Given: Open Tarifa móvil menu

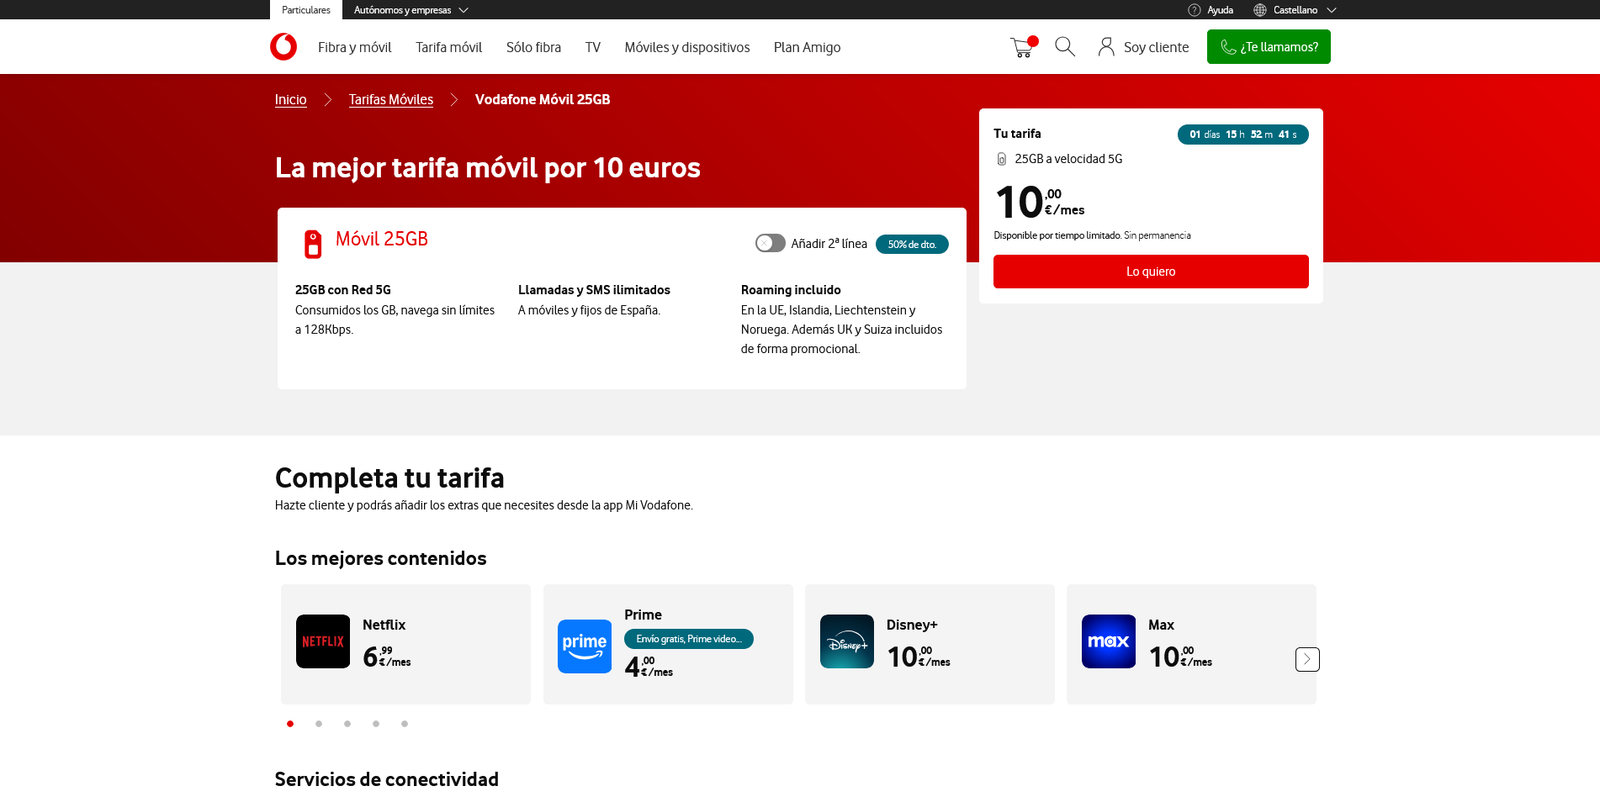Looking at the screenshot, I should tap(449, 47).
